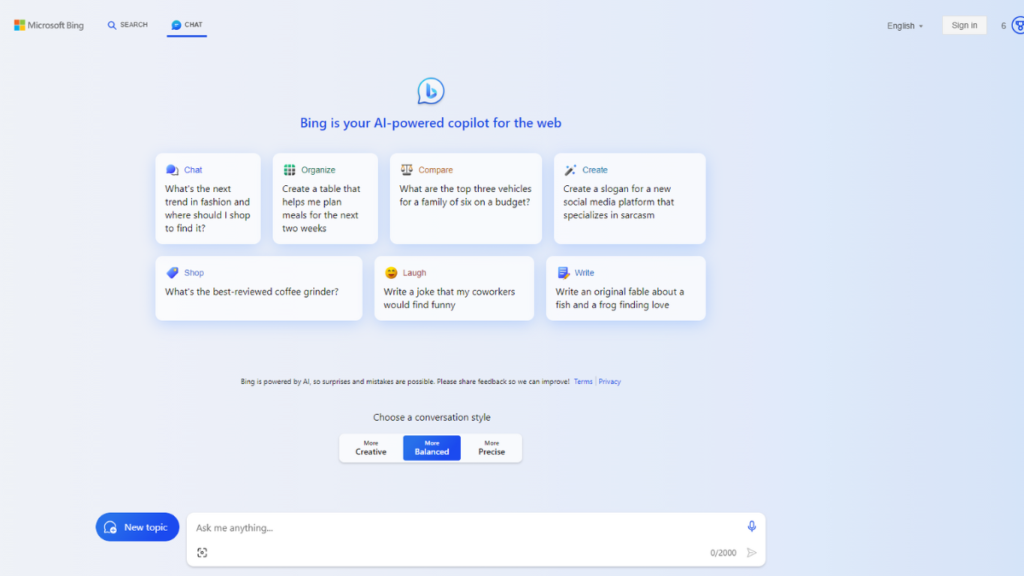Open the Terms link
Image resolution: width=1024 pixels, height=576 pixels.
click(583, 381)
